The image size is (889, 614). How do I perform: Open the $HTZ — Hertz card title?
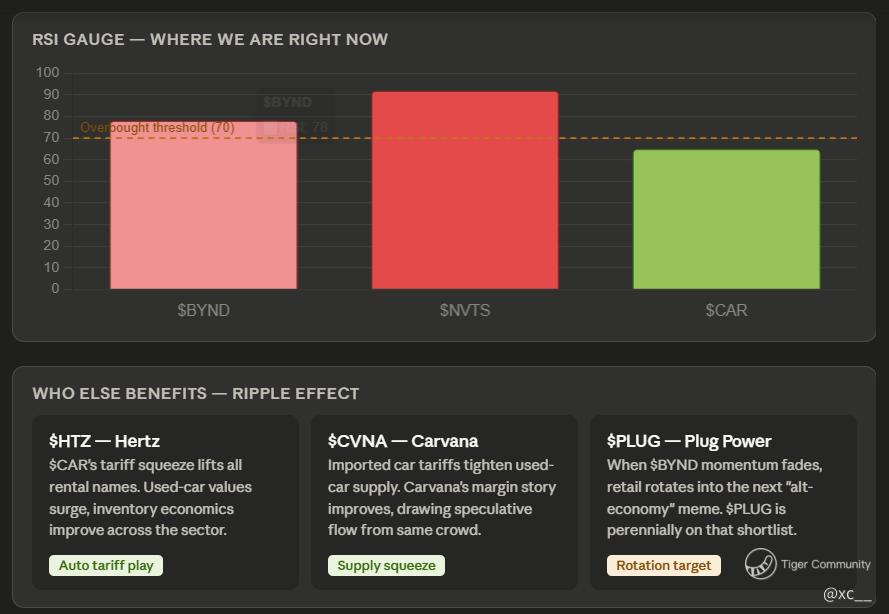(104, 441)
